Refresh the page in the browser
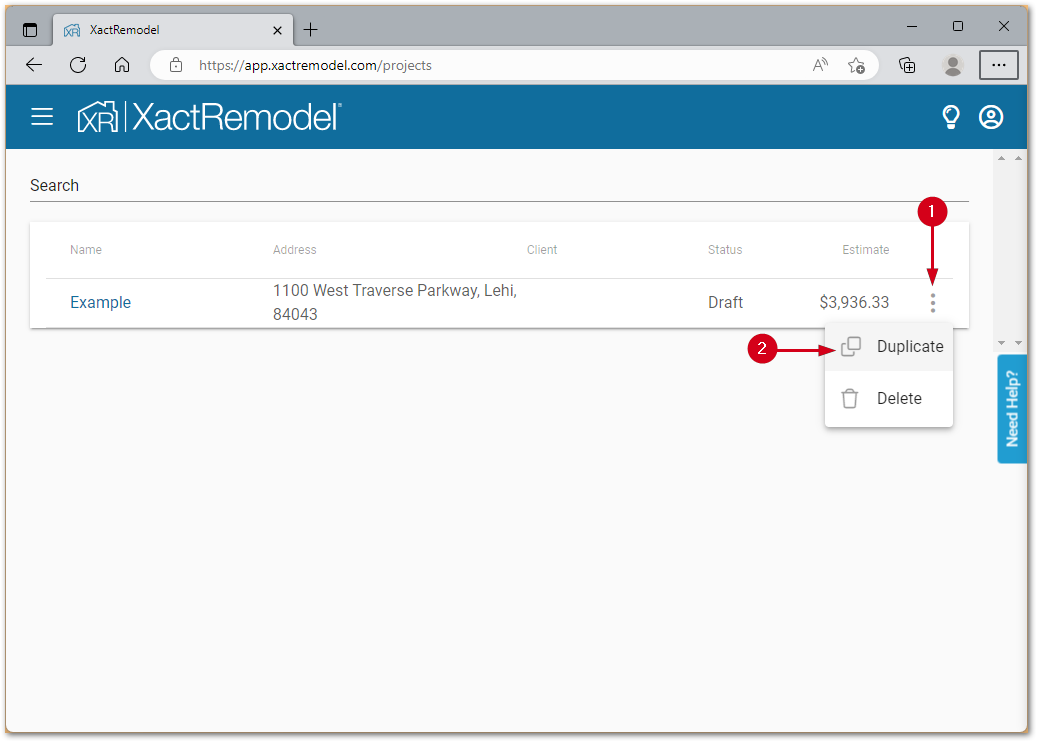 [78, 65]
